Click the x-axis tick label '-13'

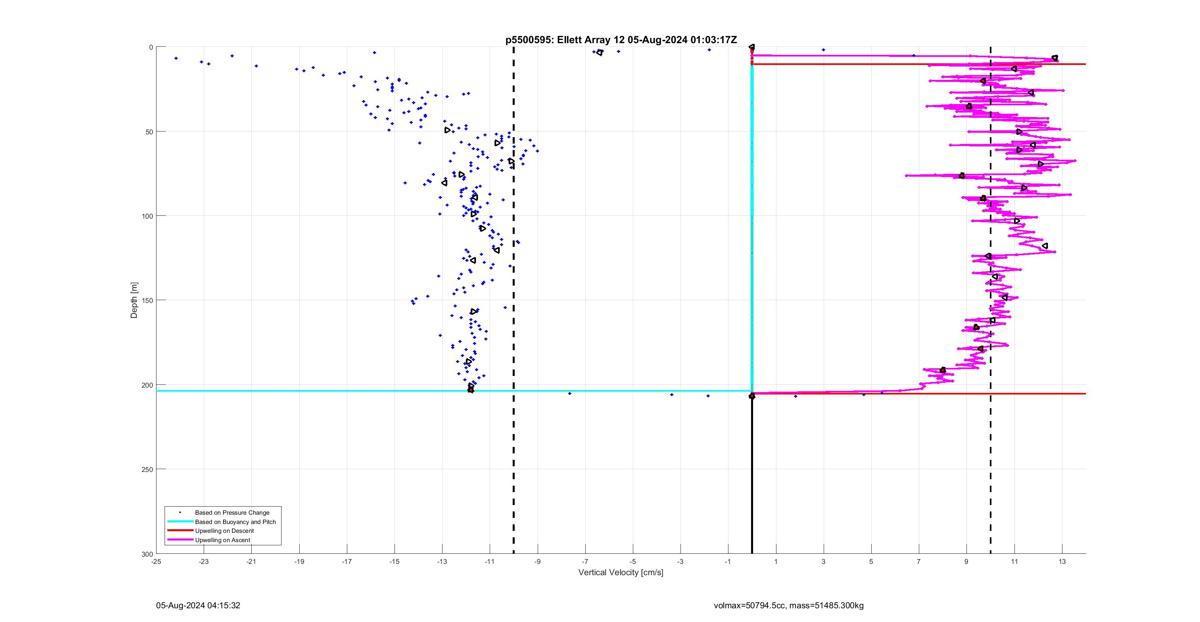click(442, 562)
